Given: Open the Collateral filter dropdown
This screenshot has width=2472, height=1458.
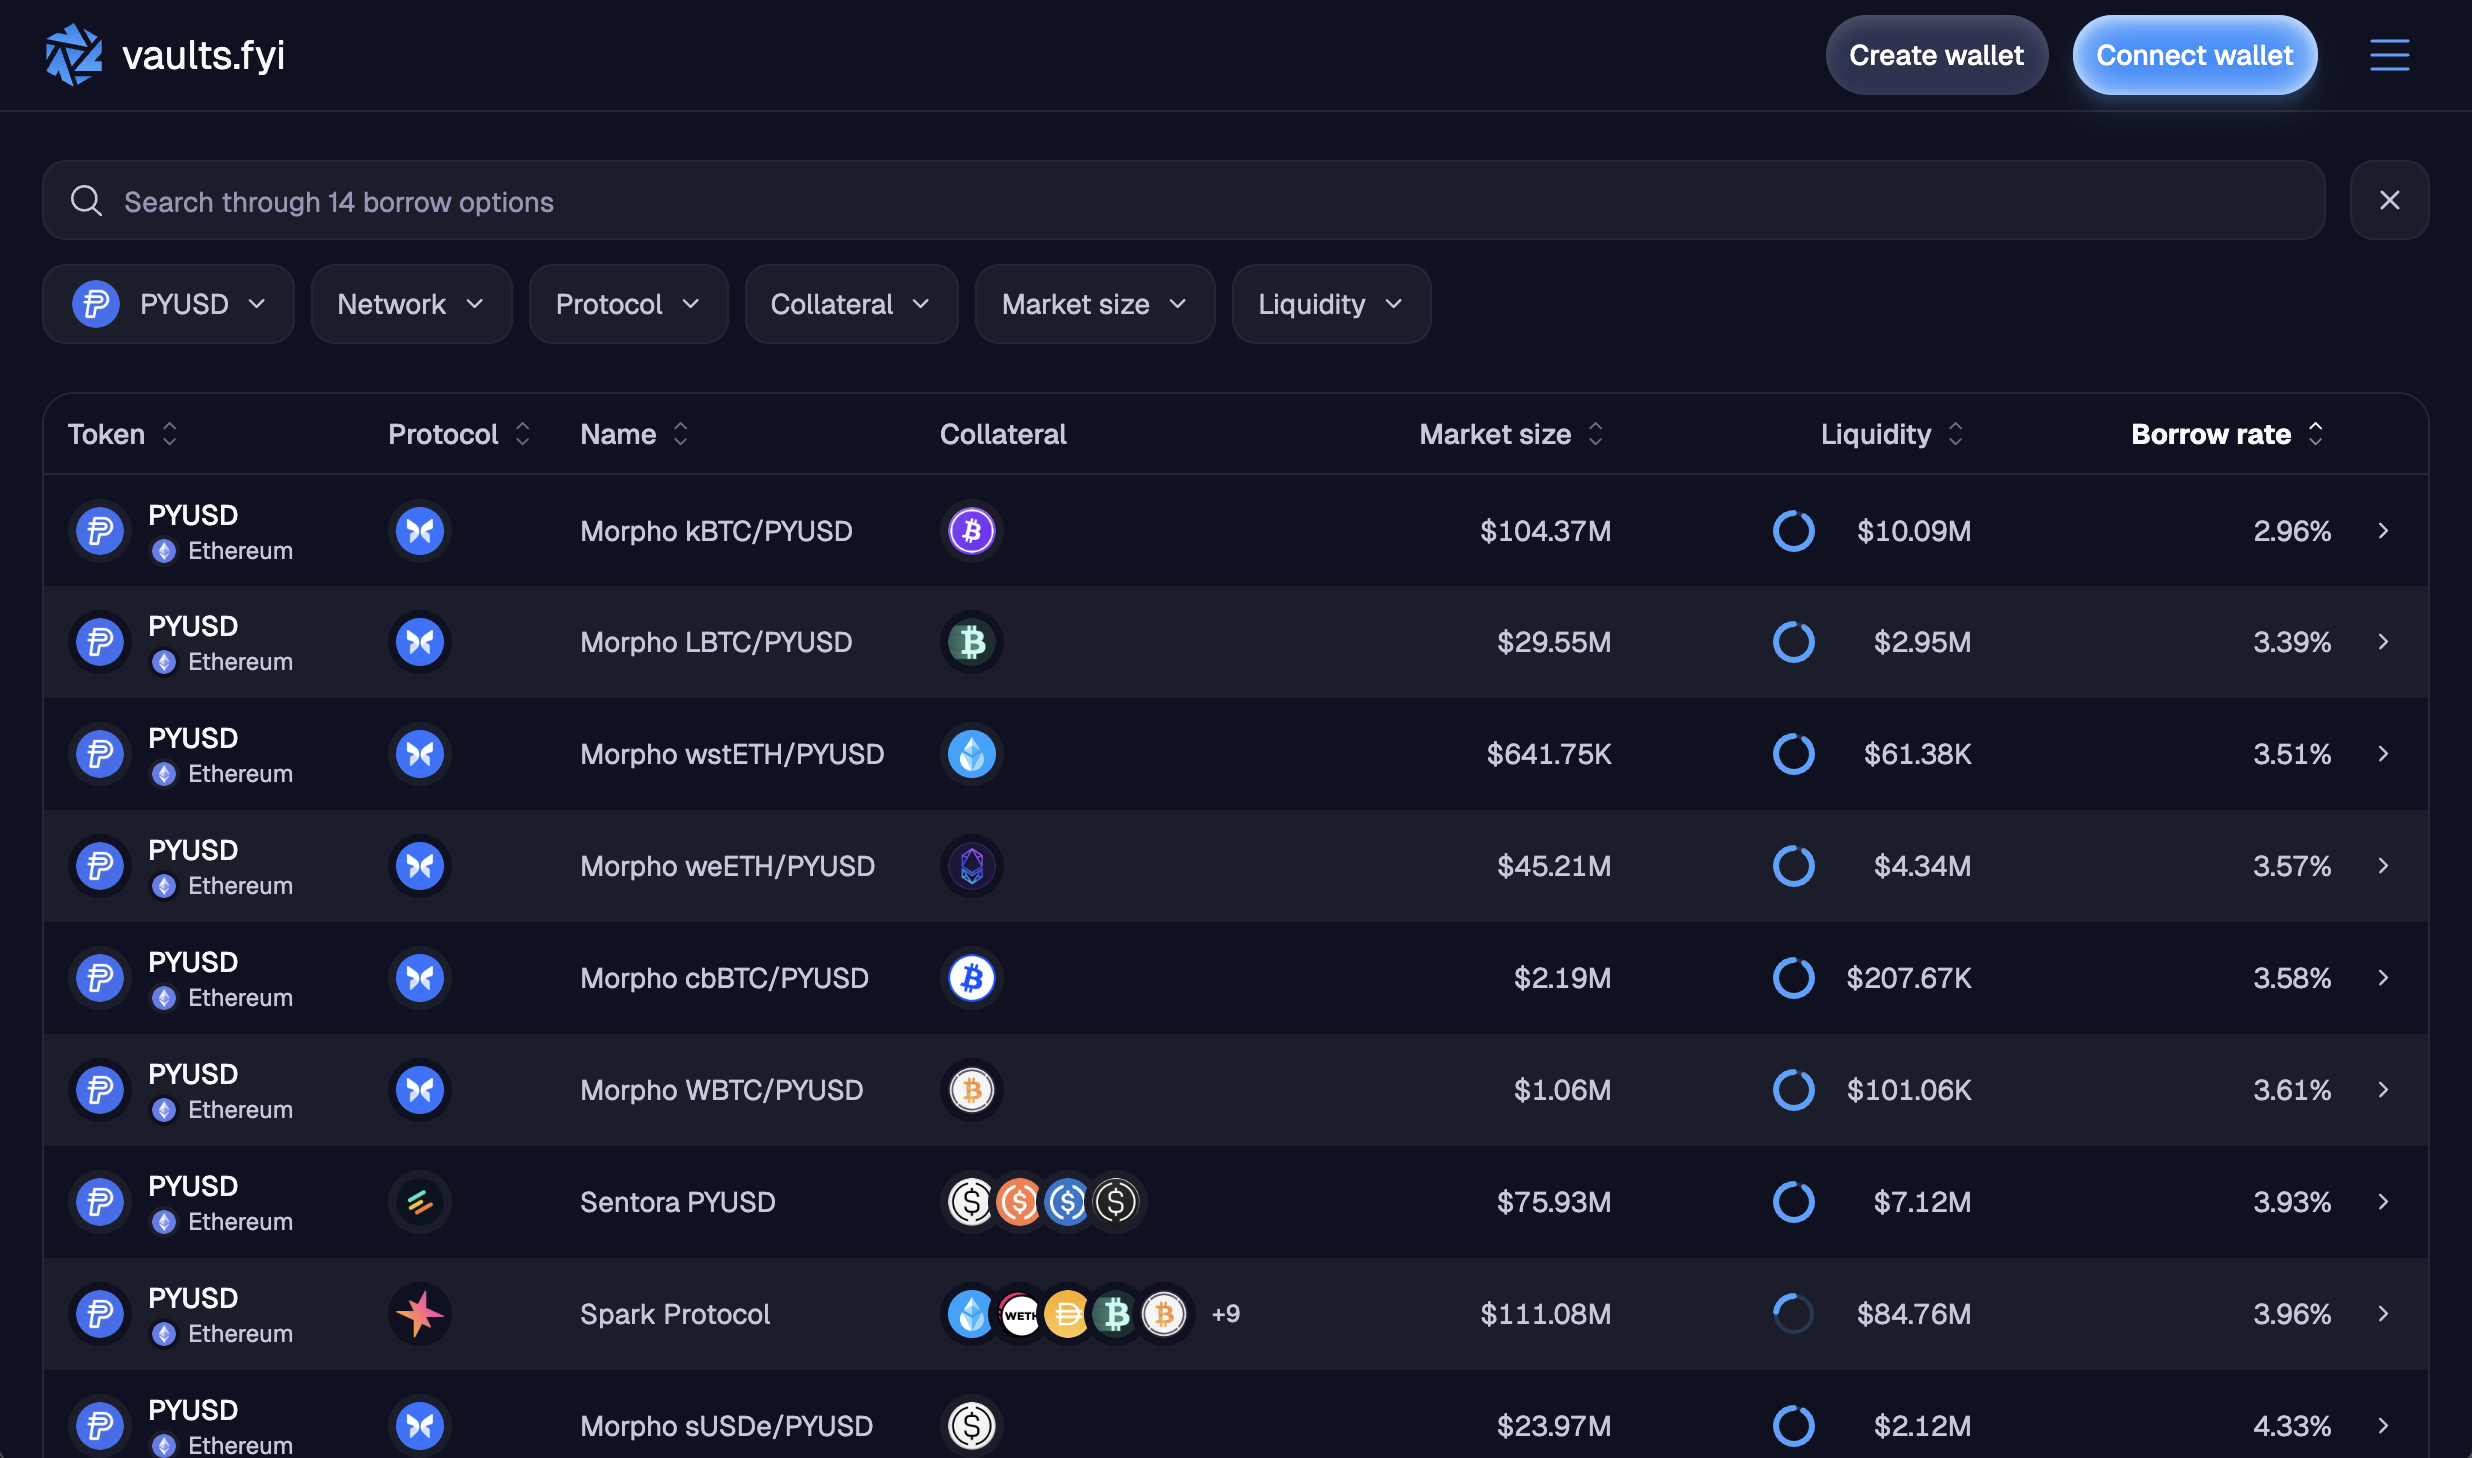Looking at the screenshot, I should pyautogui.click(x=851, y=304).
